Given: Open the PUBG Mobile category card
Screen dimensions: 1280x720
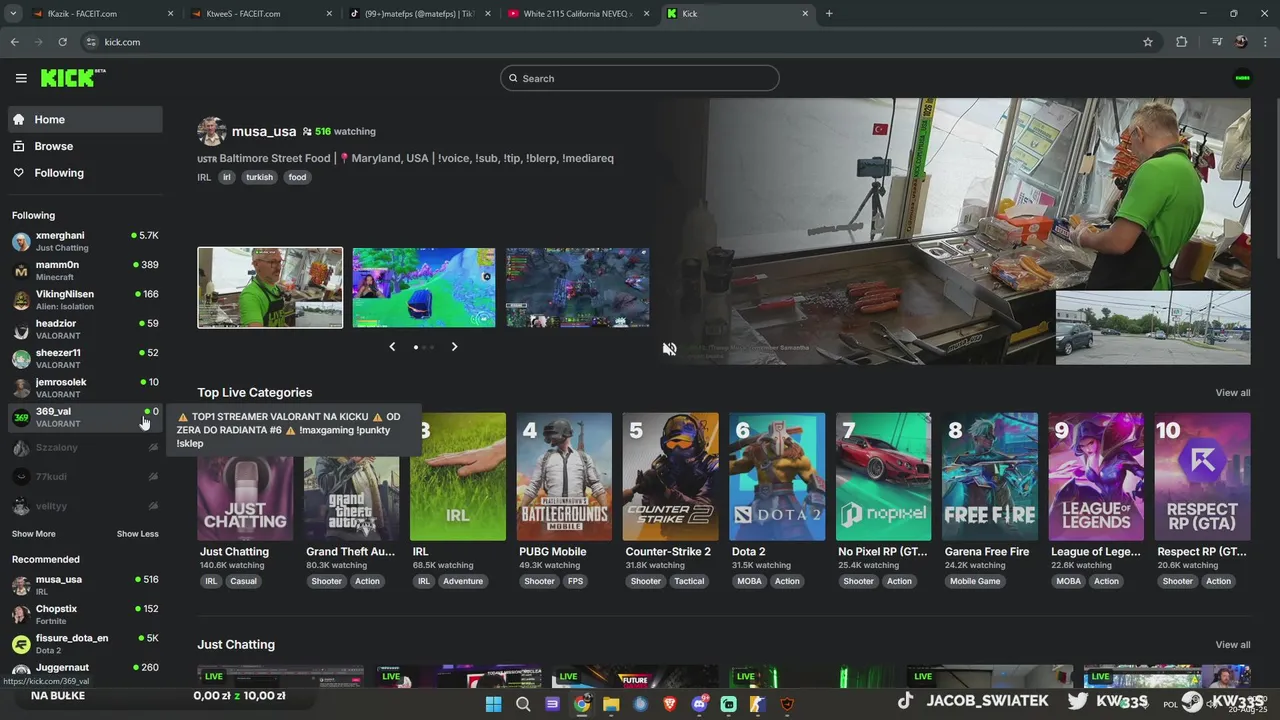Looking at the screenshot, I should pyautogui.click(x=564, y=477).
